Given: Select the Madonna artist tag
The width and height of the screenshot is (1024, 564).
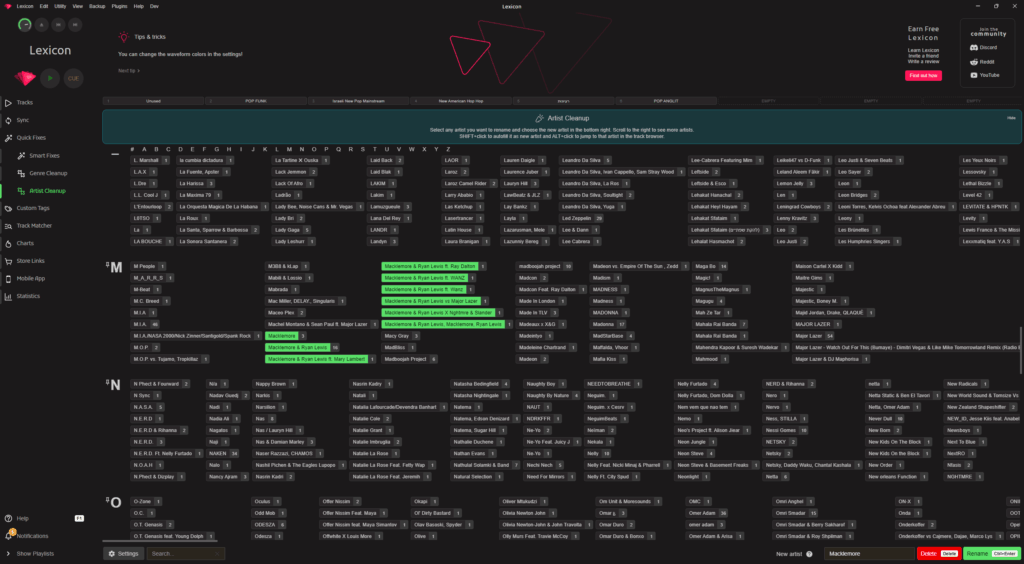Looking at the screenshot, I should (605, 324).
